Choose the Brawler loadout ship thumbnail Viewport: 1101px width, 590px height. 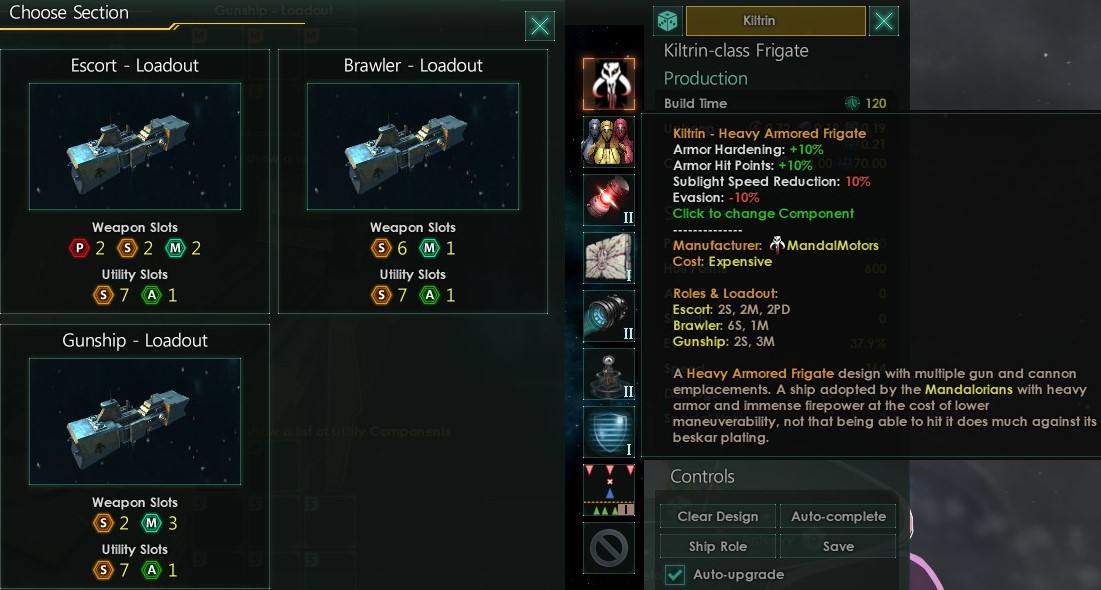click(413, 146)
